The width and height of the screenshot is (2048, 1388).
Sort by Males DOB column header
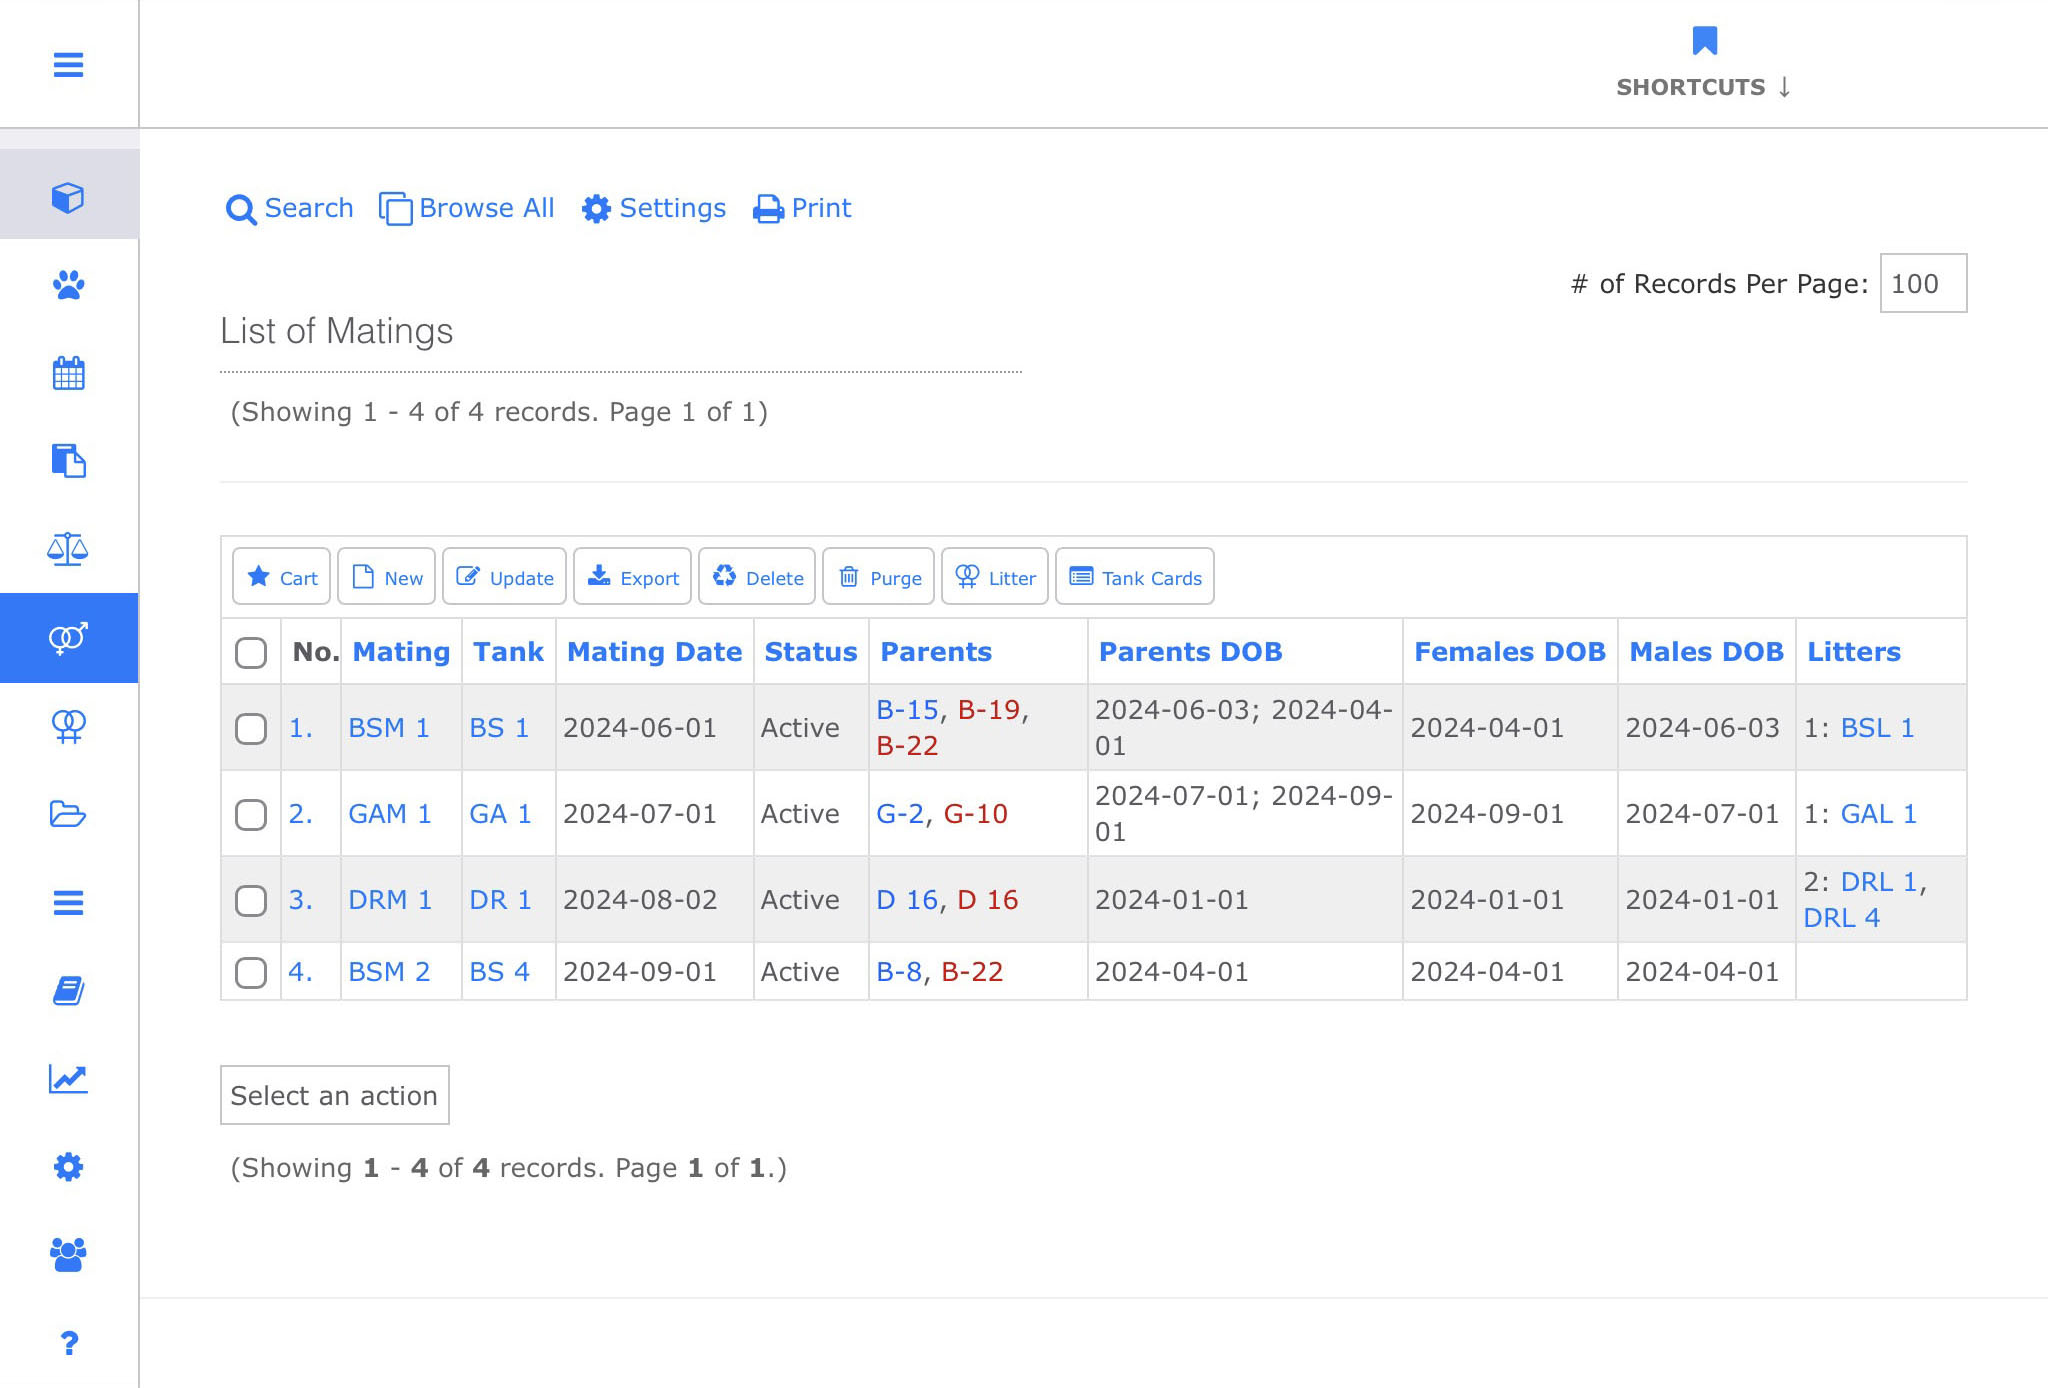1707,652
